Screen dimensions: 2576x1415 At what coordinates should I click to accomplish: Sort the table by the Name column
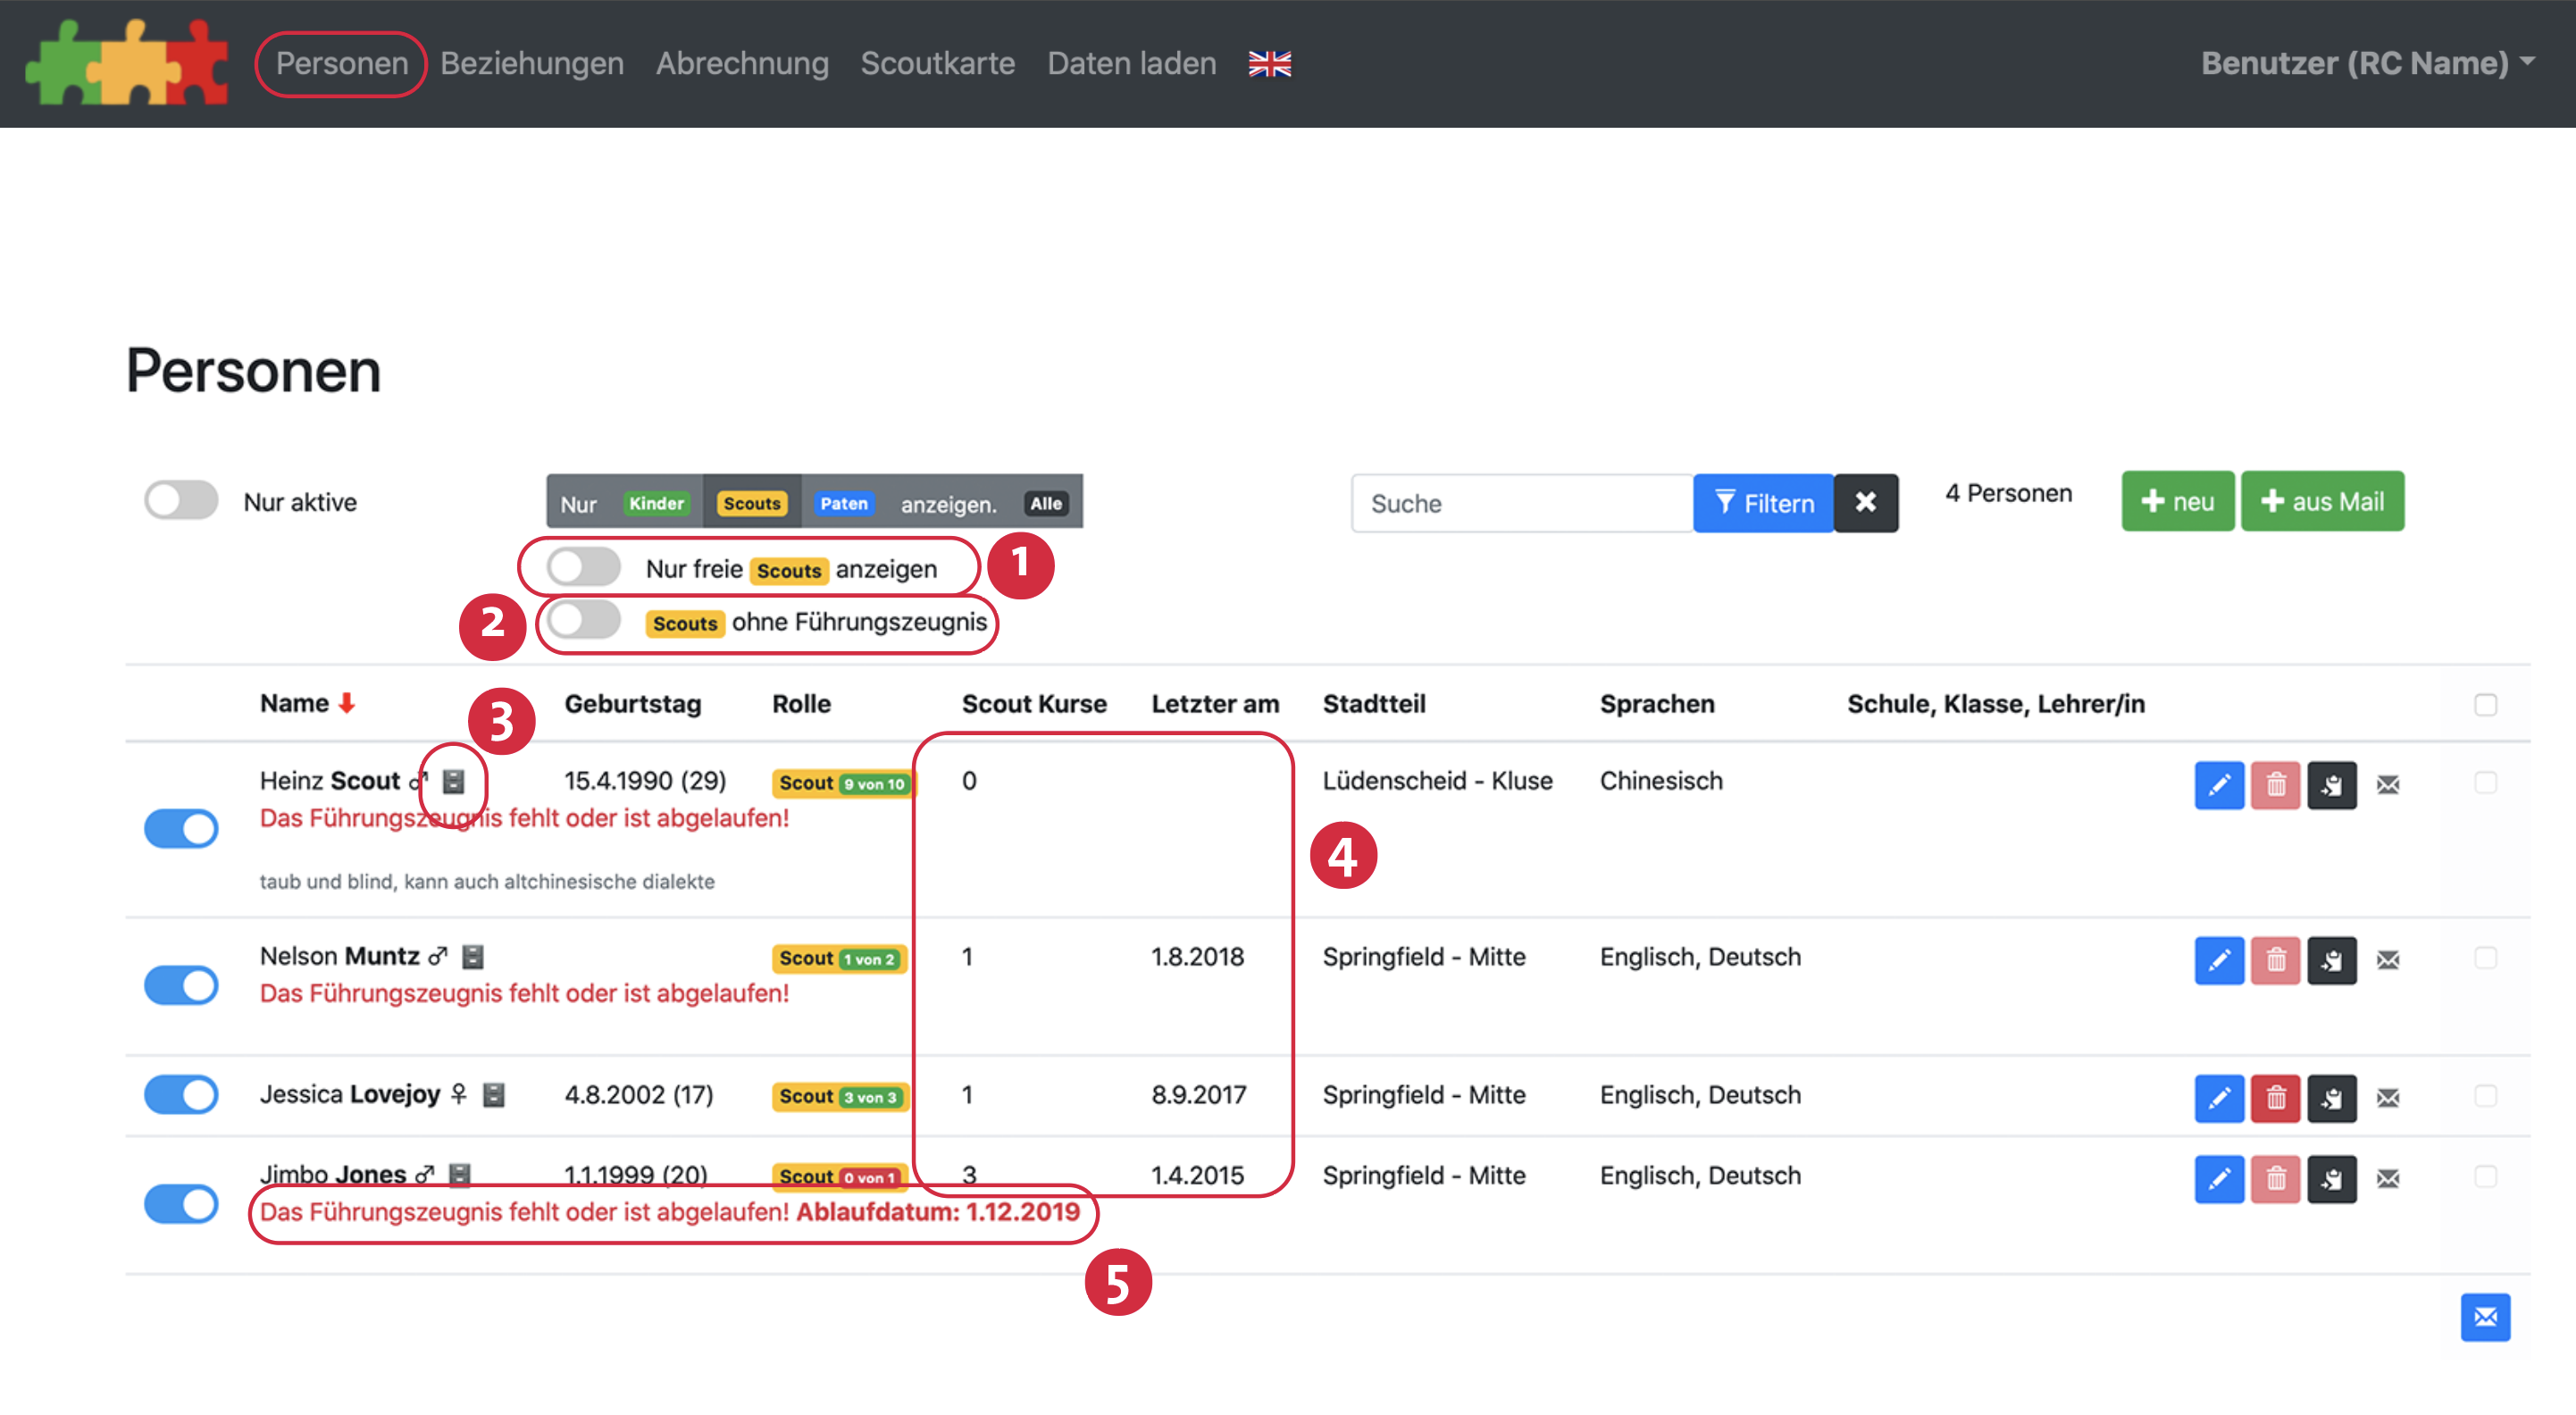[295, 703]
